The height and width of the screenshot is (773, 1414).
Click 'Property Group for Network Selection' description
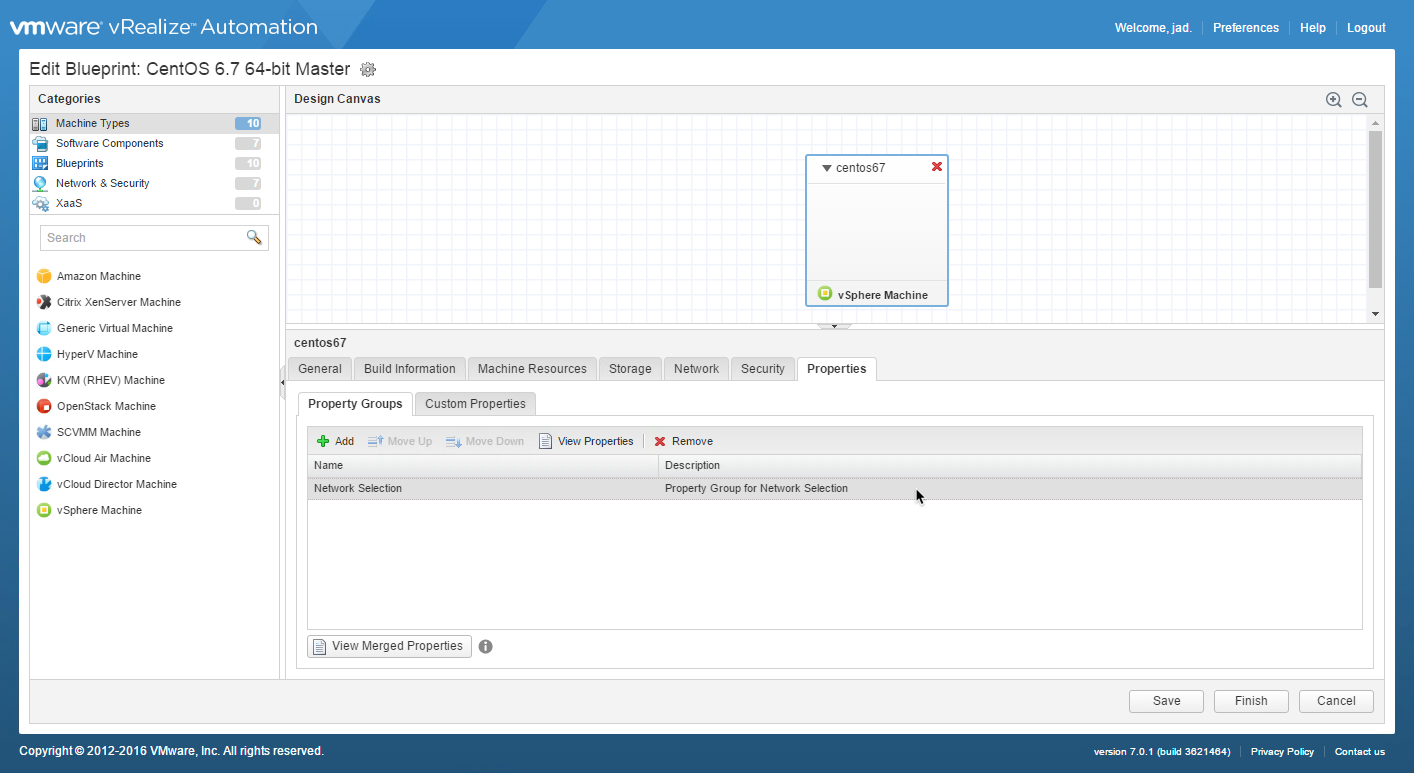756,489
